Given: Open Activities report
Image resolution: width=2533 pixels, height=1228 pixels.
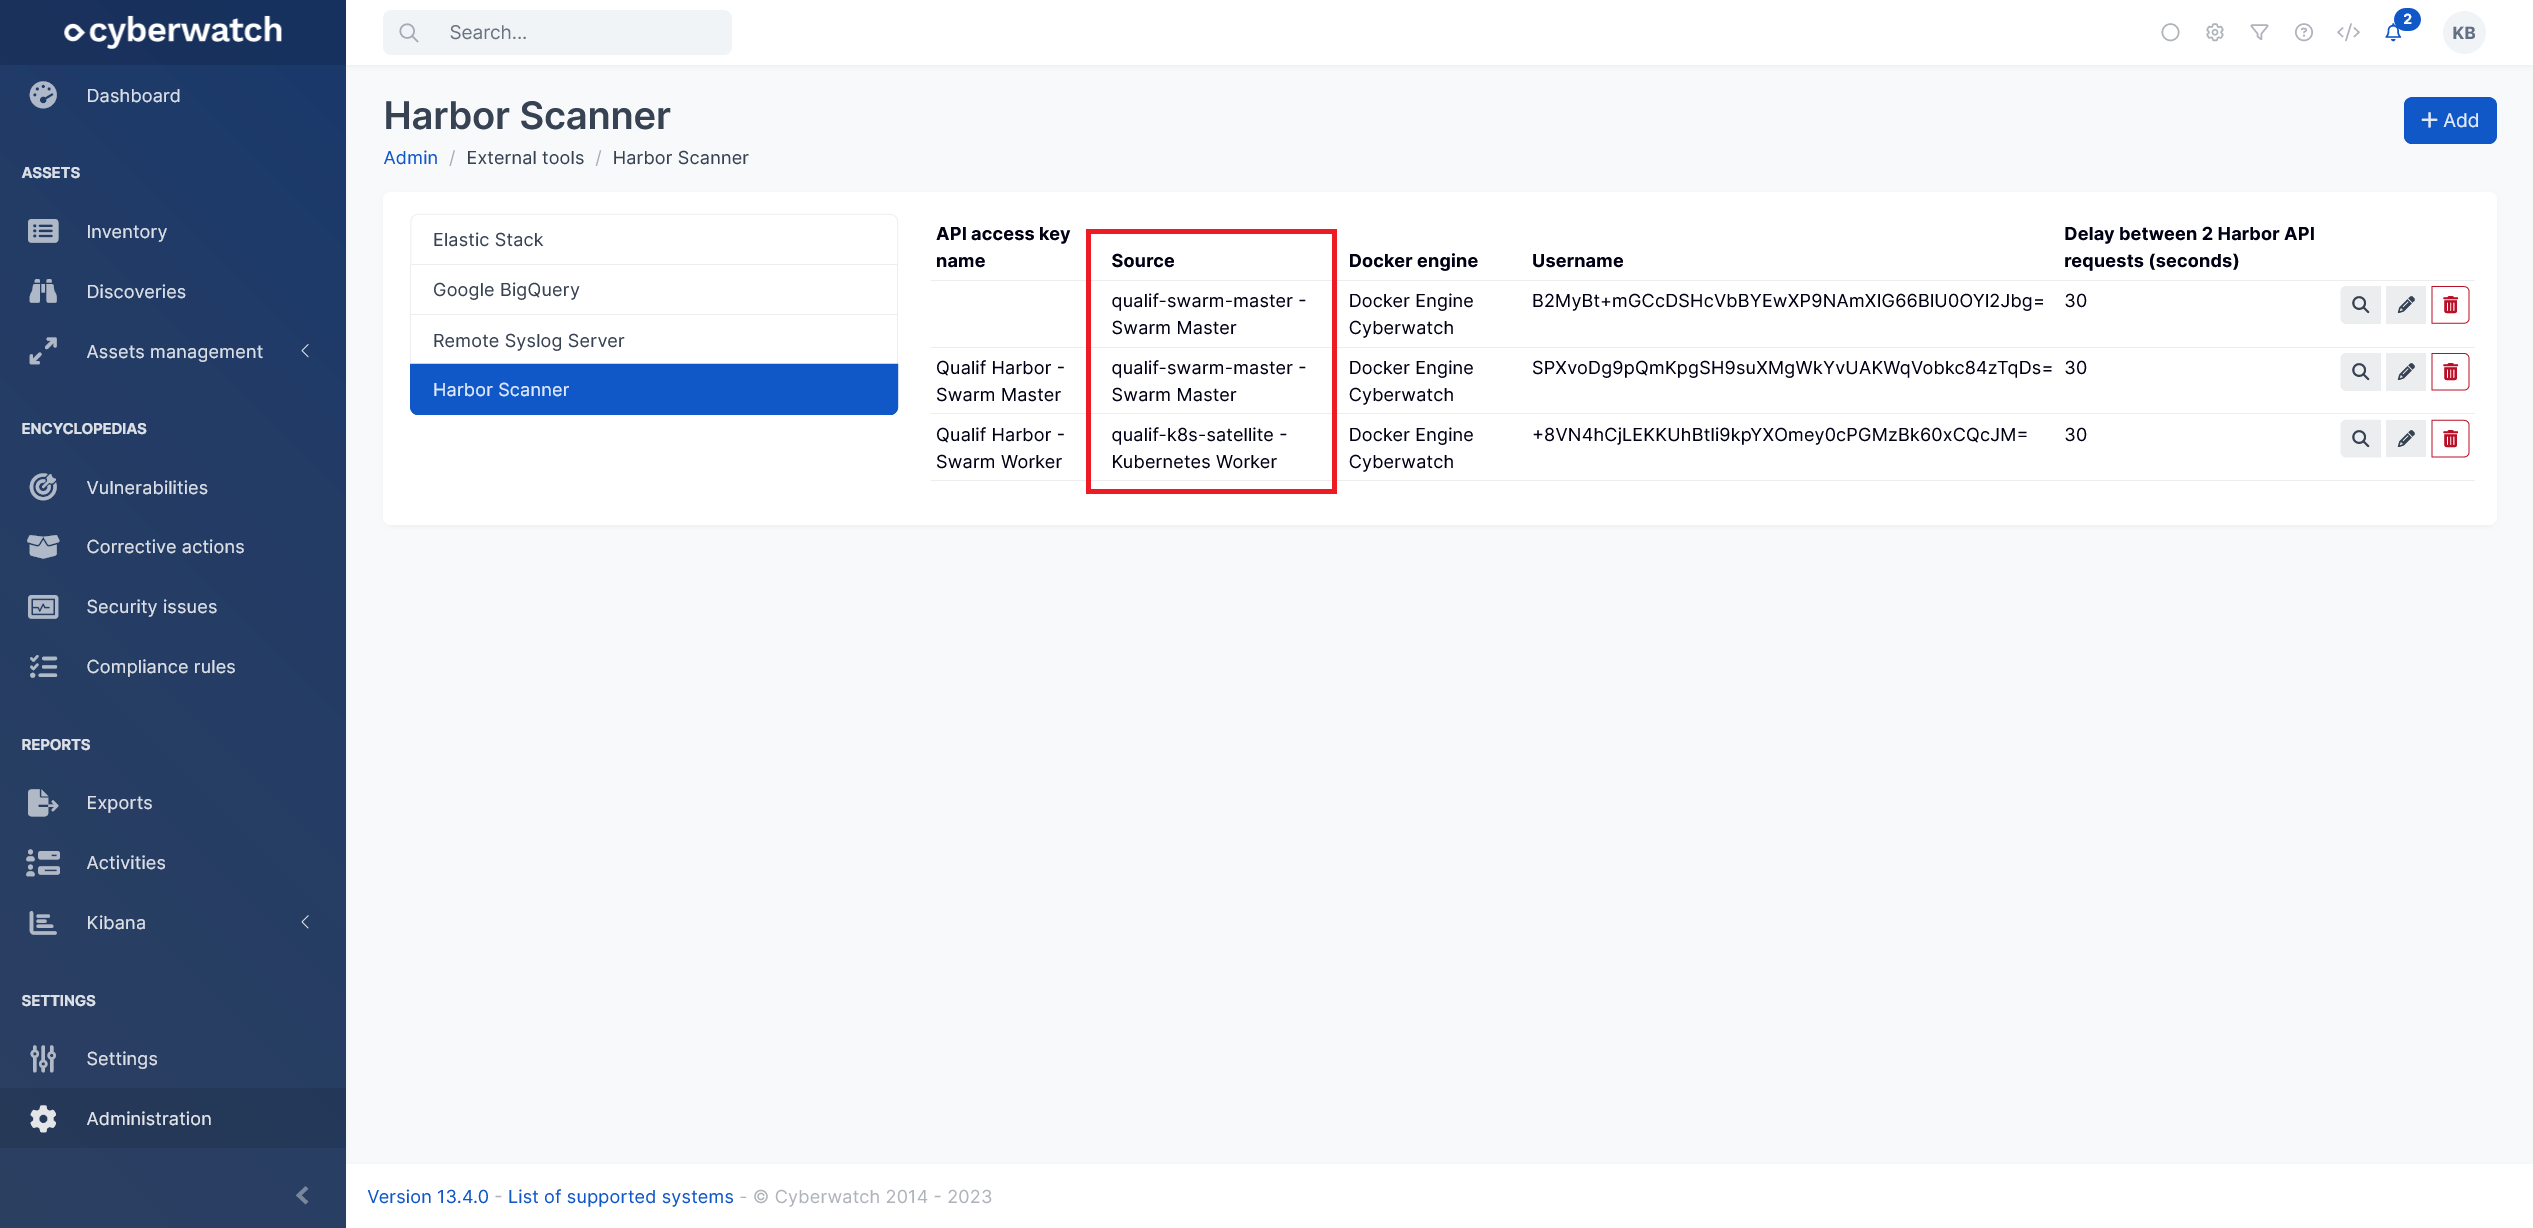Looking at the screenshot, I should 126,863.
